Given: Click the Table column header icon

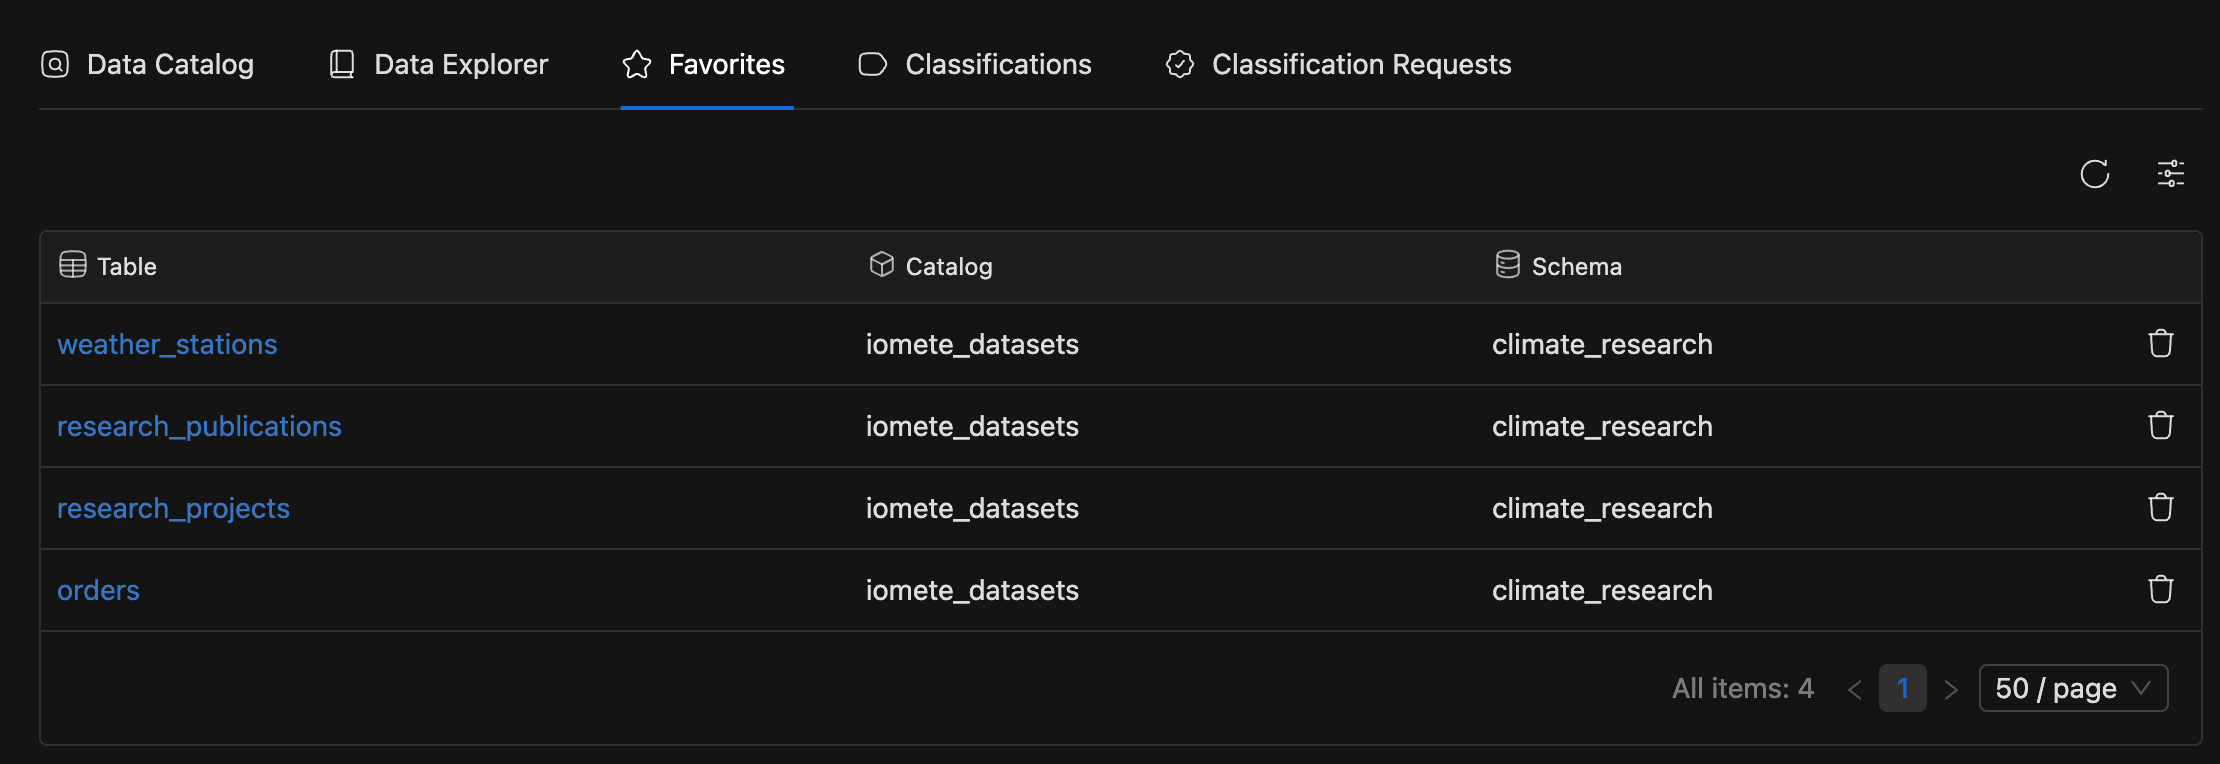Looking at the screenshot, I should [72, 265].
